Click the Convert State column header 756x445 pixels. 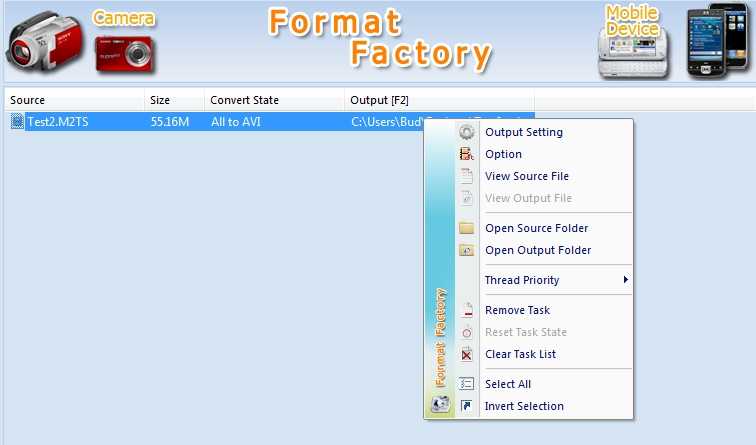274,100
